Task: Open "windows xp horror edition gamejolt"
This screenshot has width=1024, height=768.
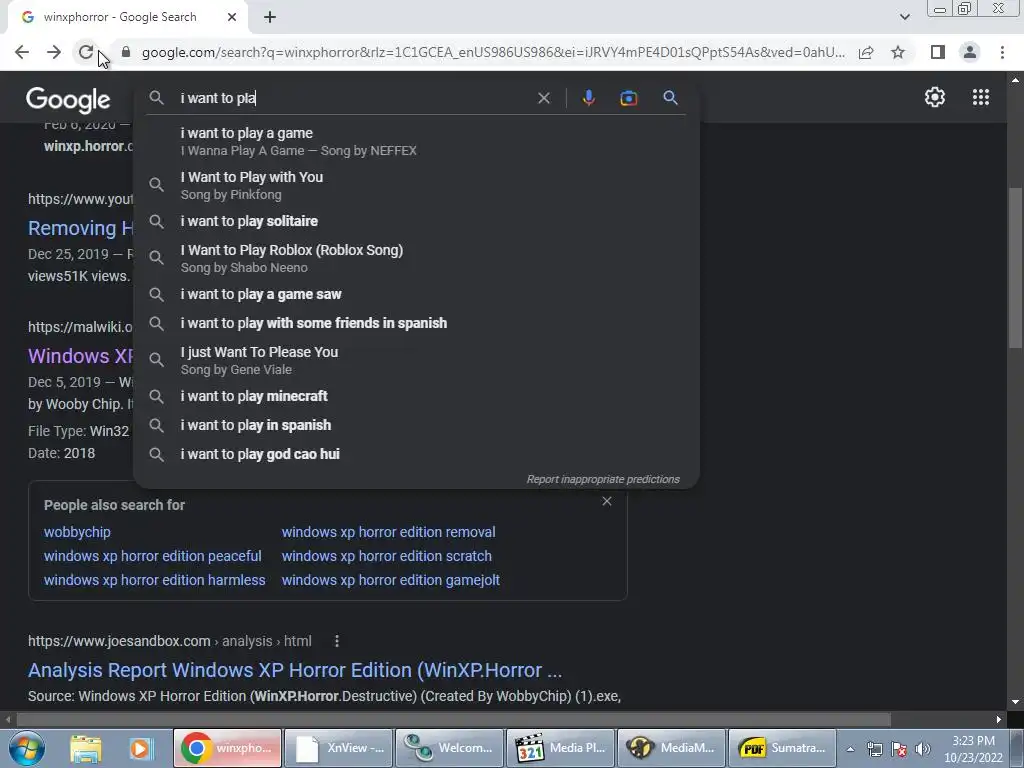Action: [391, 580]
